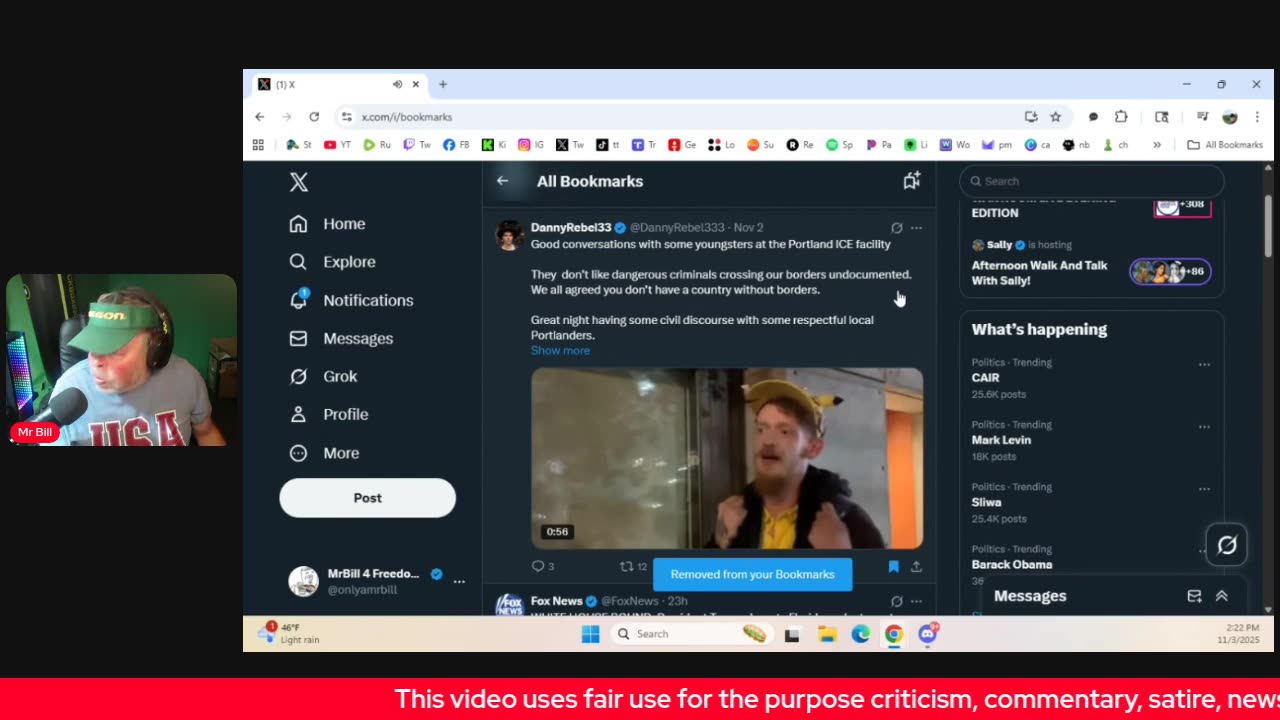1280x720 pixels.
Task: Click the Chrome back arrow
Action: coord(260,117)
